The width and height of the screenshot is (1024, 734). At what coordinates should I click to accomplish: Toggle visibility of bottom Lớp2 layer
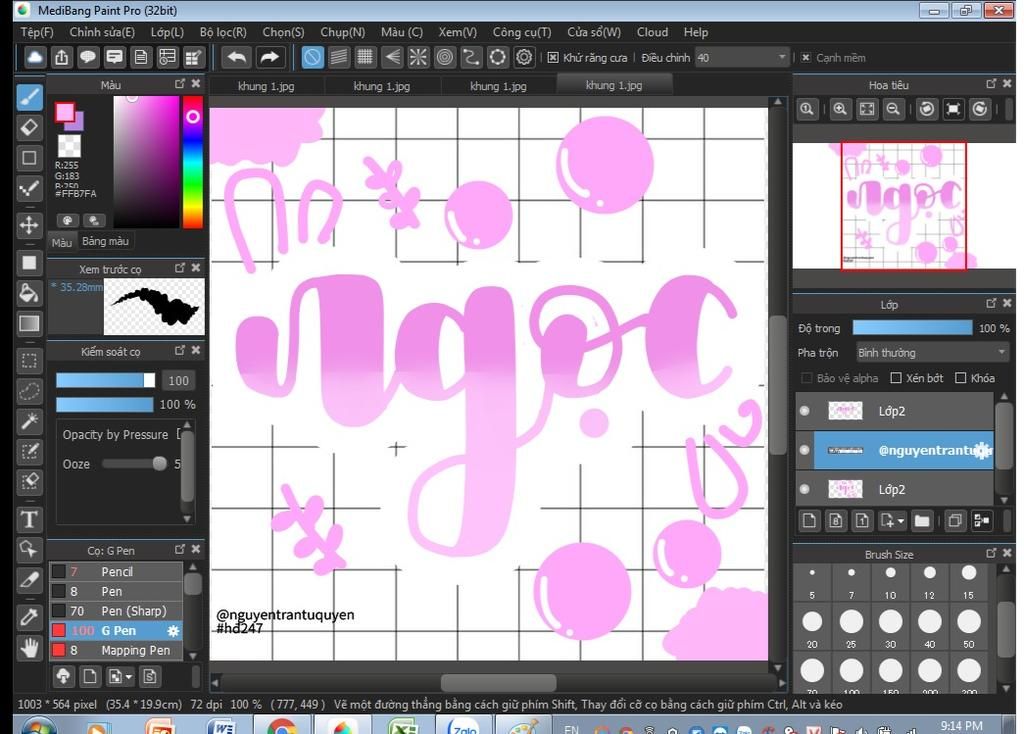[x=805, y=489]
